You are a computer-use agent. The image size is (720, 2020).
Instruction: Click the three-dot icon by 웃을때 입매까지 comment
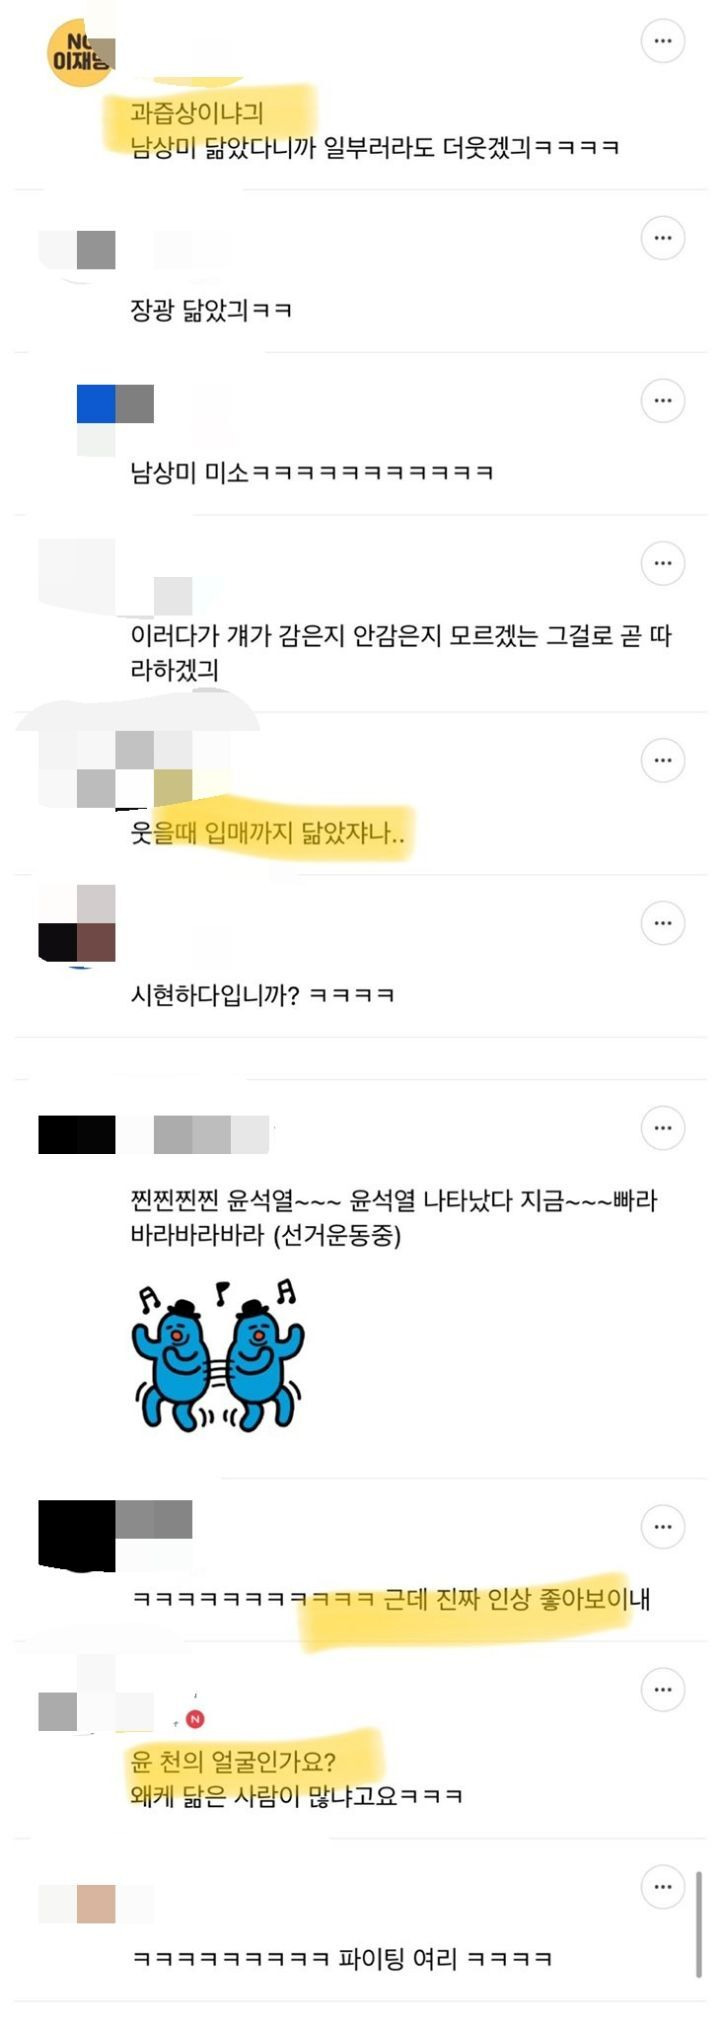(x=662, y=761)
